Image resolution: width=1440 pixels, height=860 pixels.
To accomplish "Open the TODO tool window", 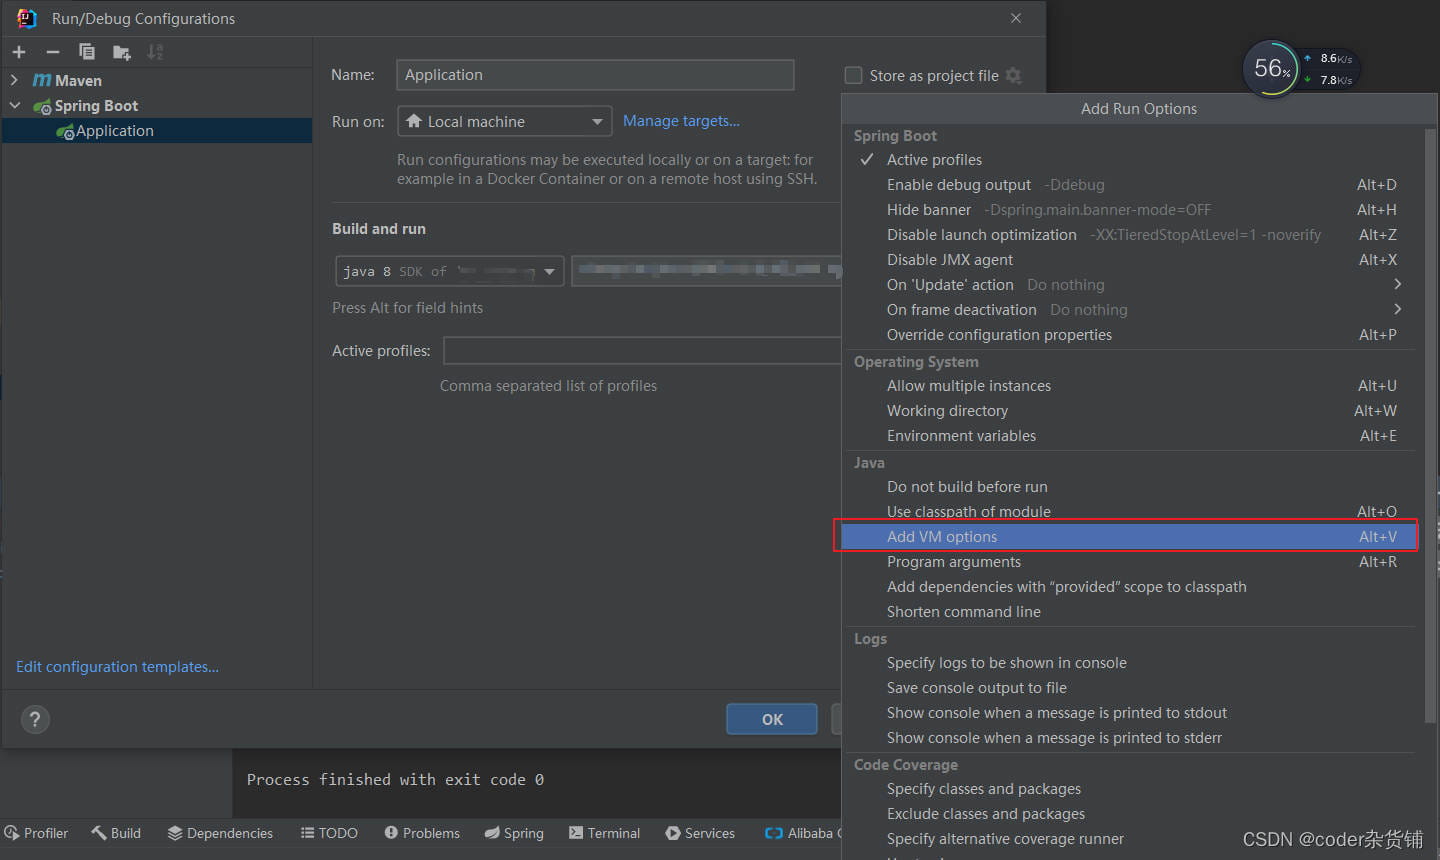I will point(329,833).
